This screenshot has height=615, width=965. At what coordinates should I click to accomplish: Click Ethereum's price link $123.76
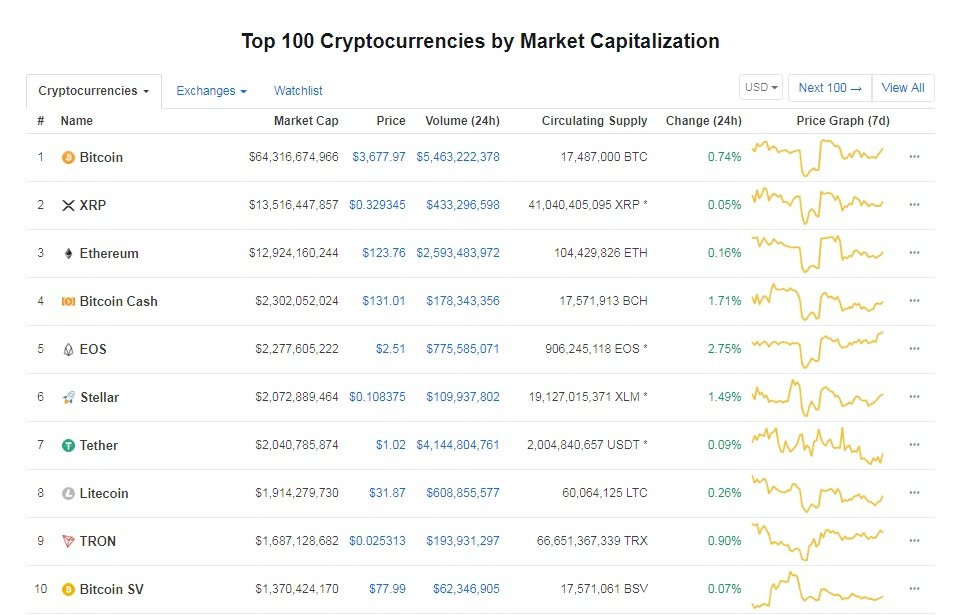tap(384, 253)
